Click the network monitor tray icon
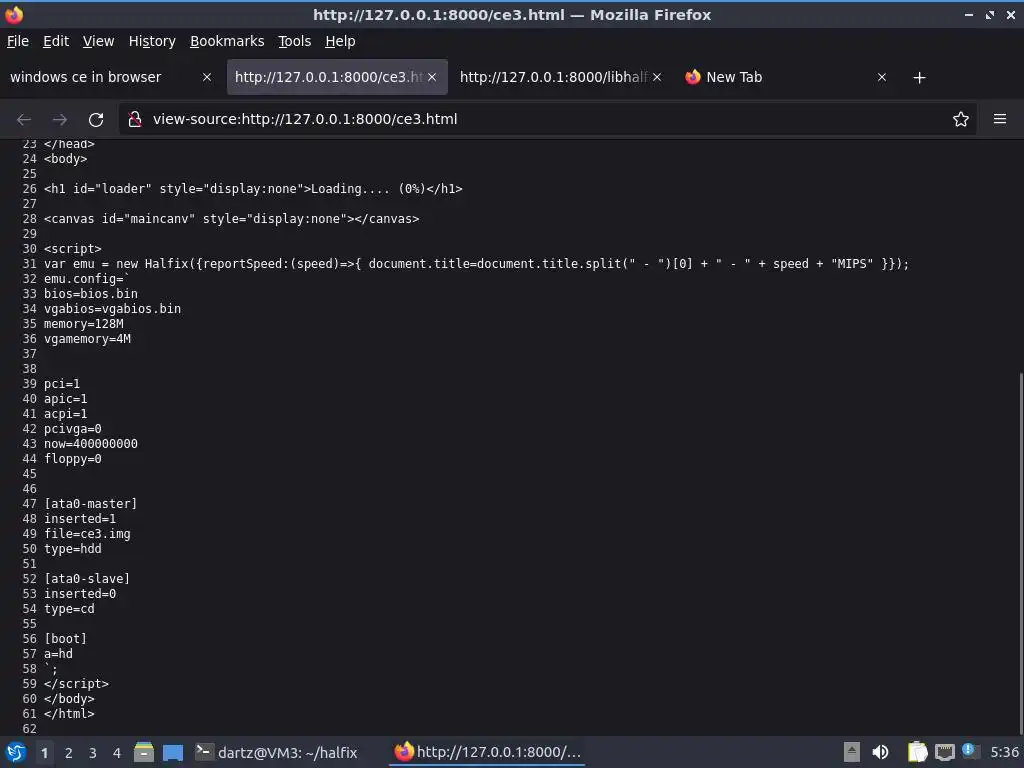Image resolution: width=1024 pixels, height=768 pixels. pyautogui.click(x=945, y=752)
